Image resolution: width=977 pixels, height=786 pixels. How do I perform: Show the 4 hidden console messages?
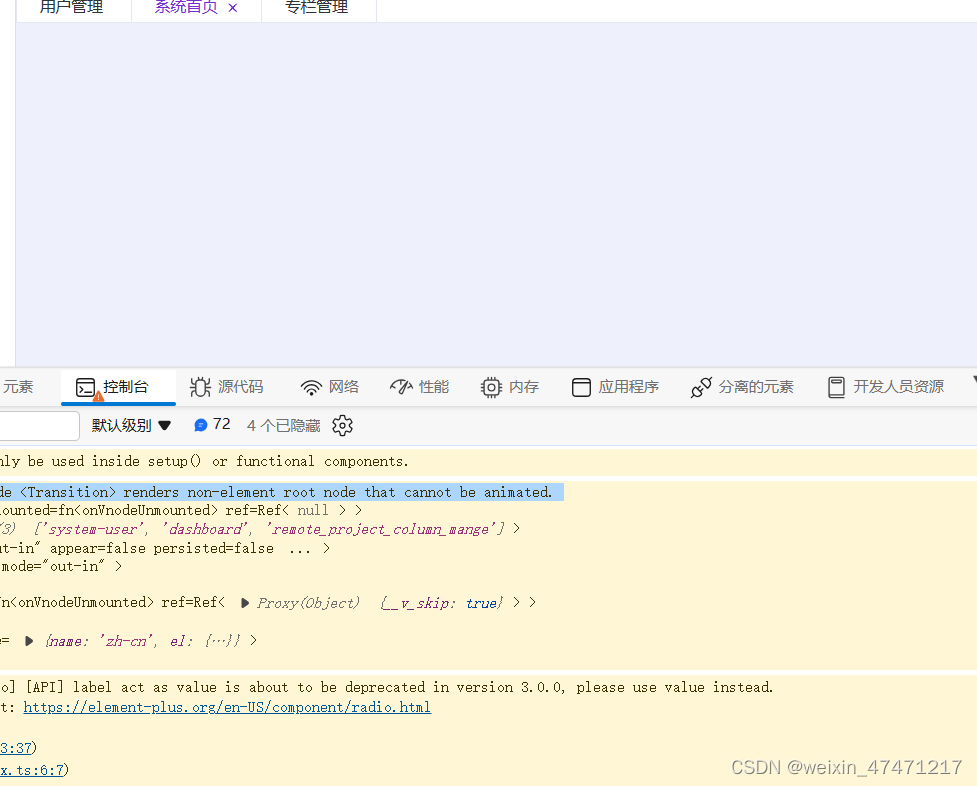283,424
